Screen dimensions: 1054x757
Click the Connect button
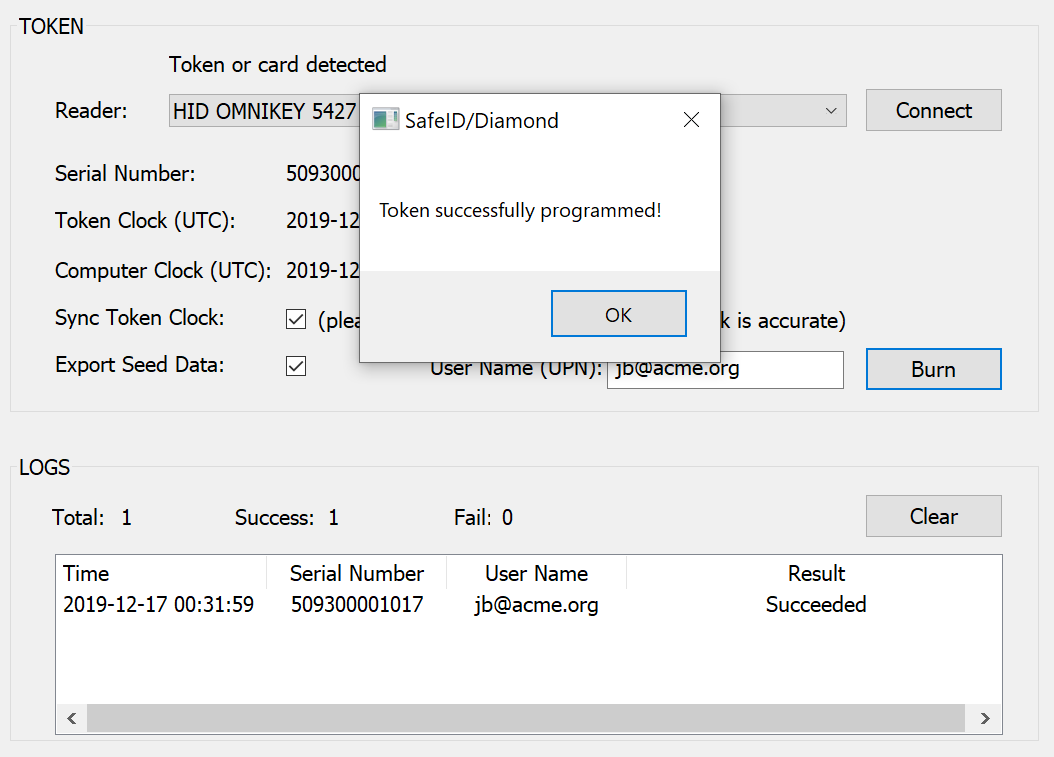tap(933, 111)
